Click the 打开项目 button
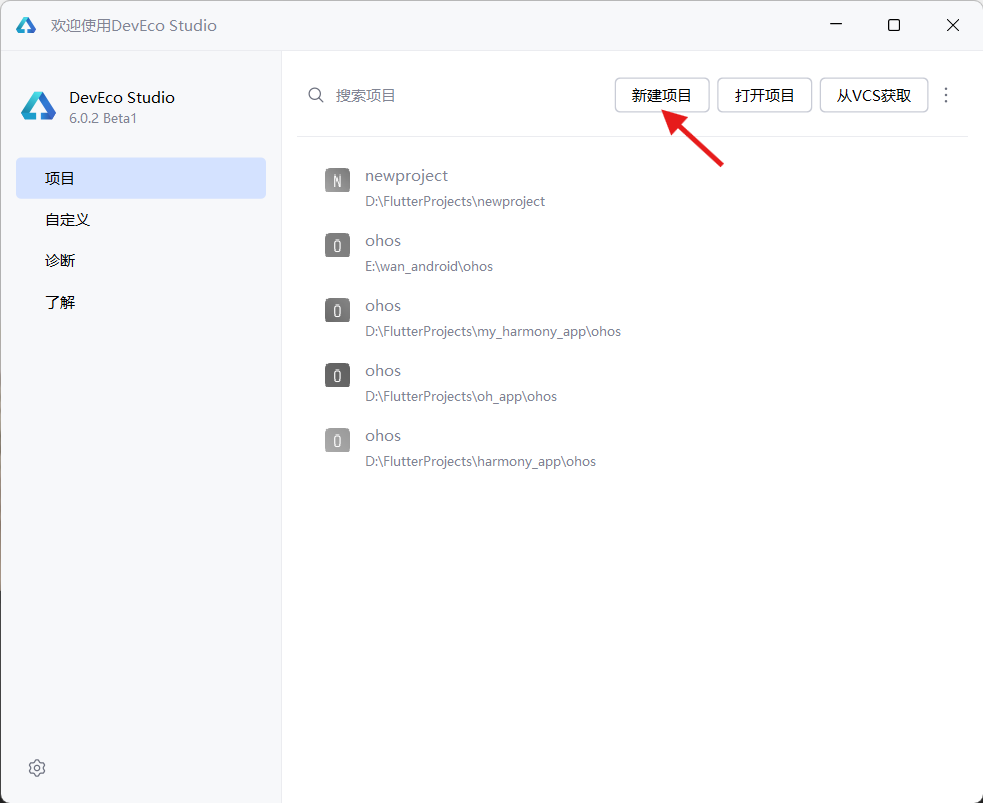This screenshot has width=983, height=803. coord(764,95)
